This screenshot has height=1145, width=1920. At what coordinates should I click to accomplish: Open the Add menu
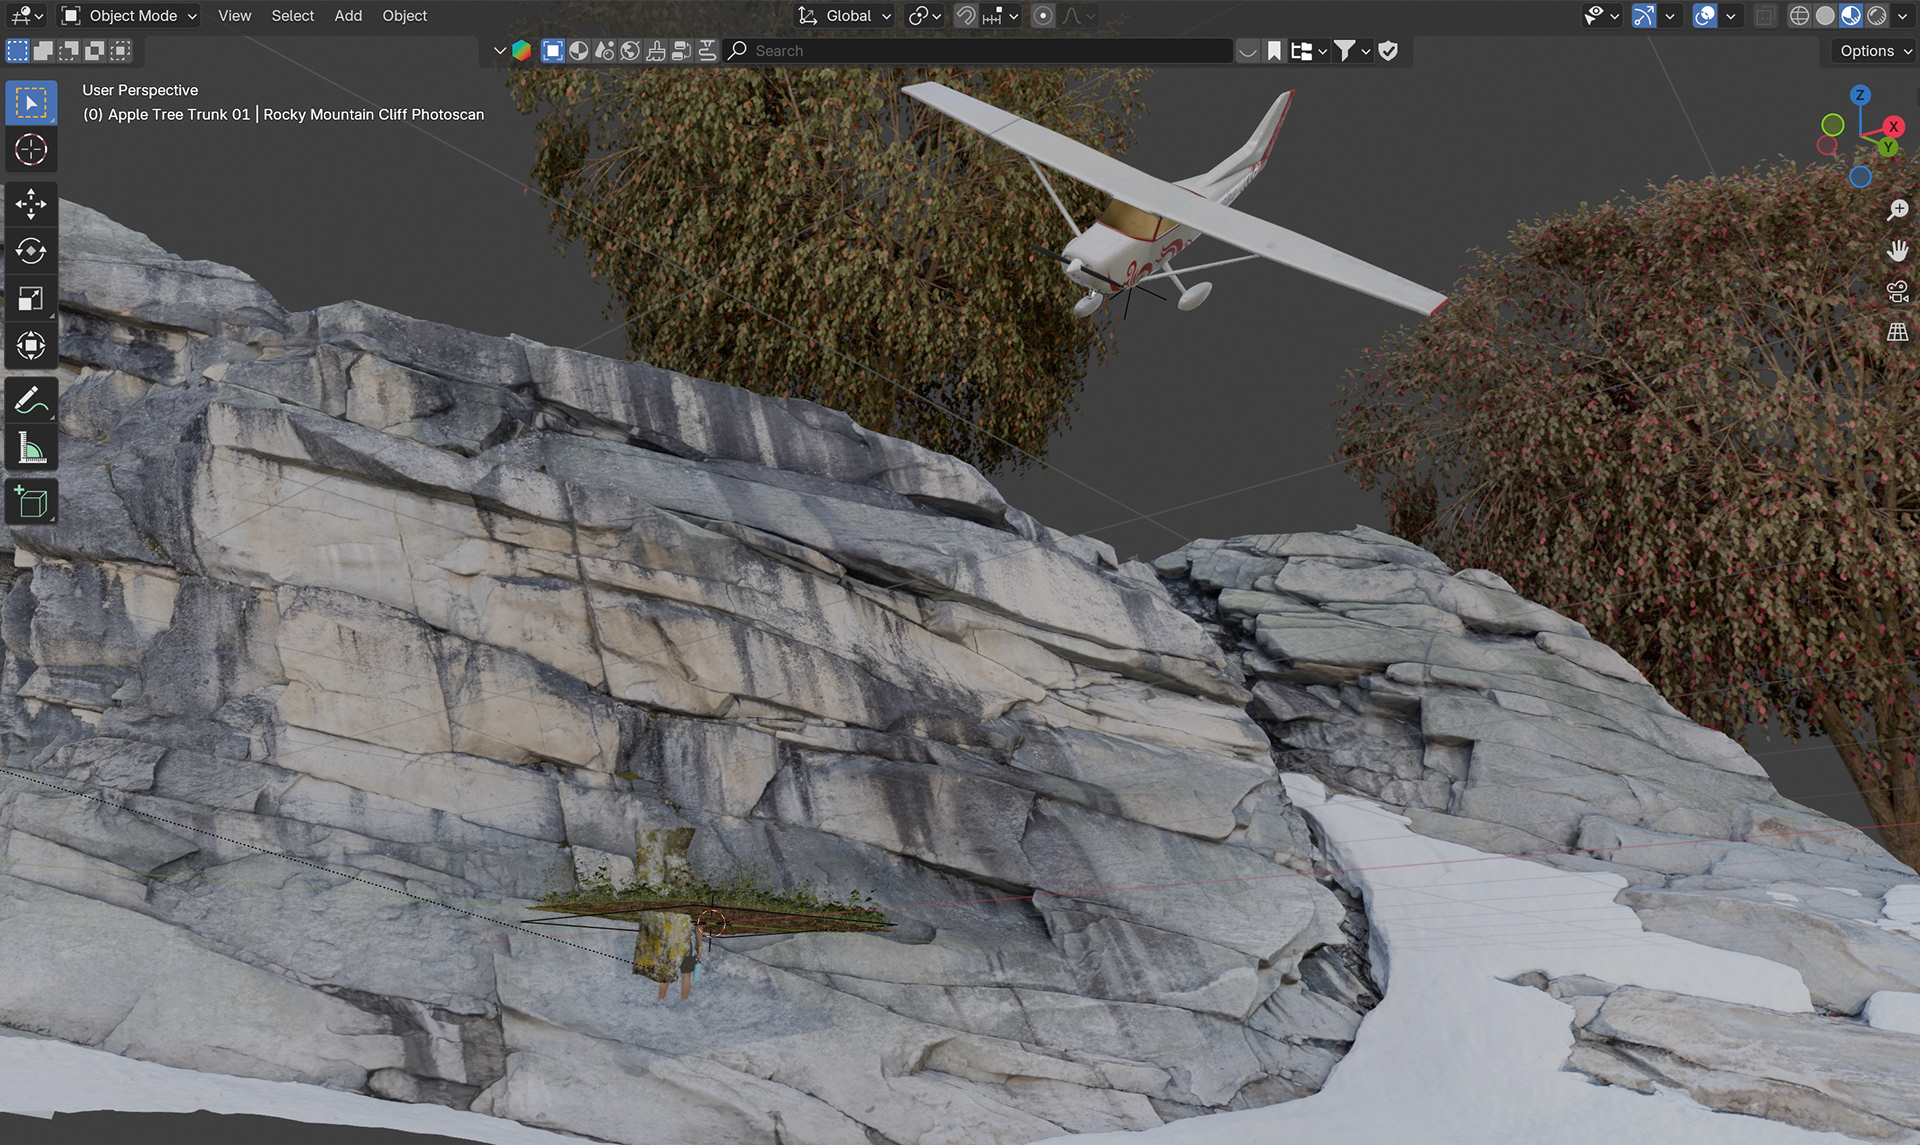pos(348,16)
